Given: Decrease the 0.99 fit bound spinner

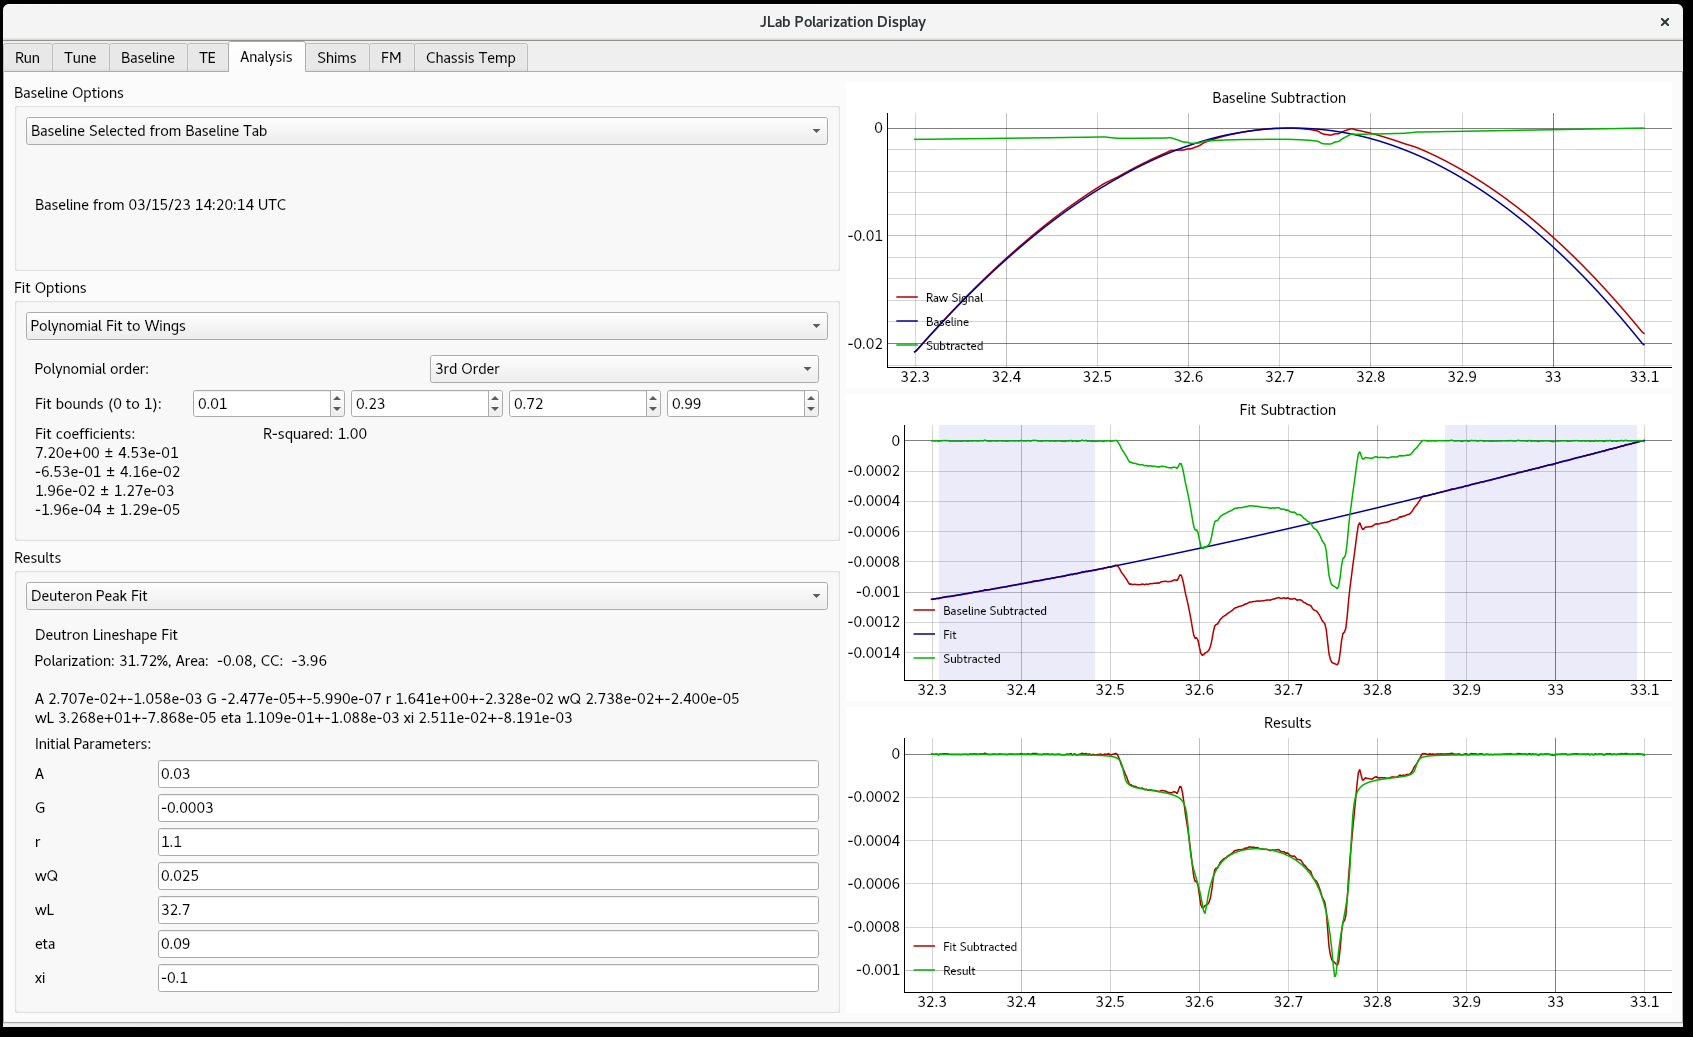Looking at the screenshot, I should pos(811,409).
